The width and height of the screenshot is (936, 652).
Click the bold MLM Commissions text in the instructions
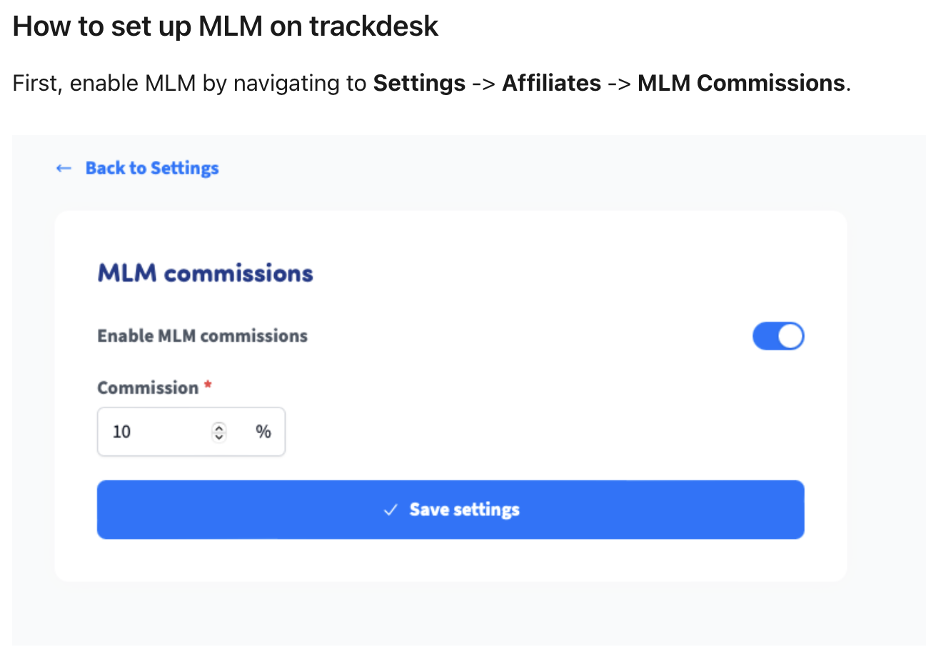pos(741,84)
